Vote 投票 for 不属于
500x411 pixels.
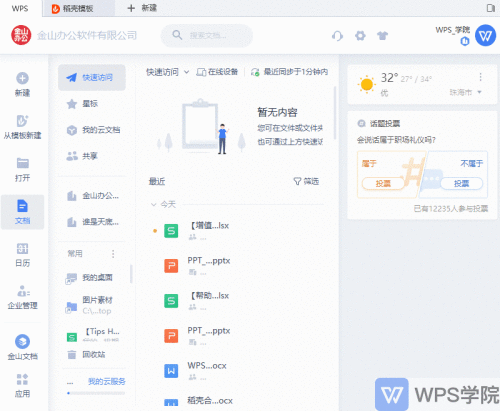[461, 184]
